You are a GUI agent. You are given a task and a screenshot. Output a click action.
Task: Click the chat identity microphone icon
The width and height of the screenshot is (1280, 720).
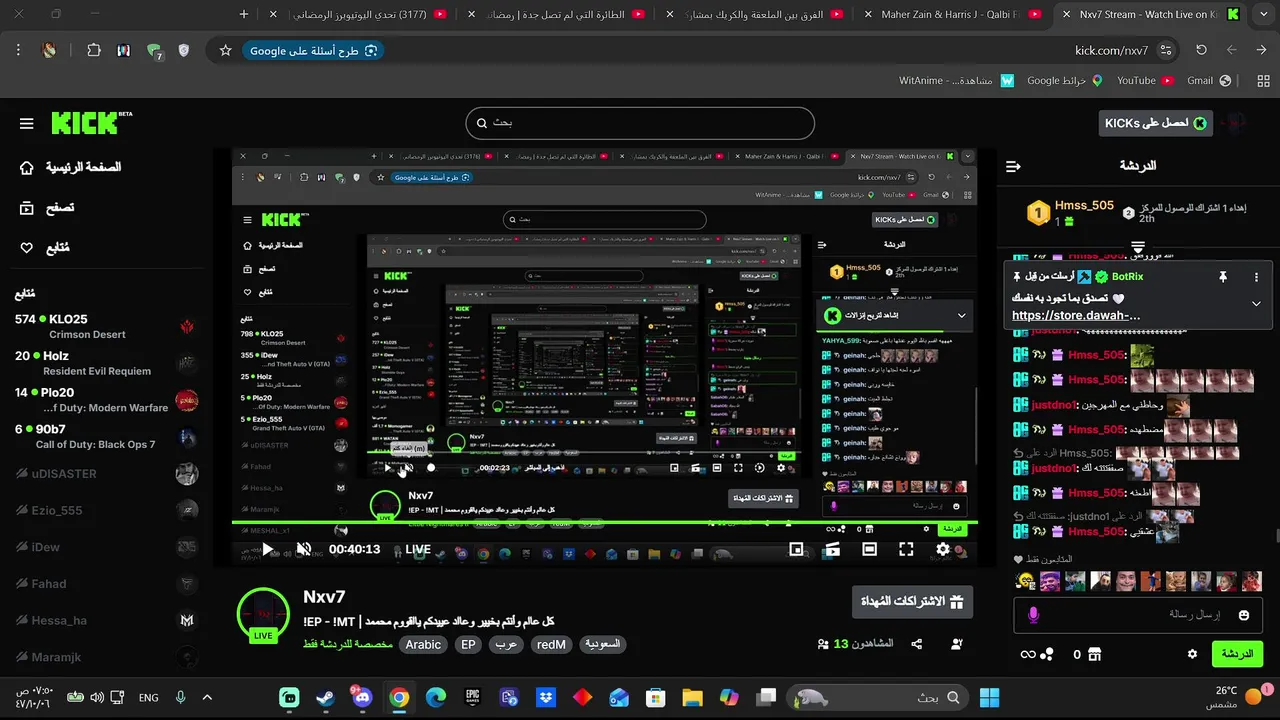(x=1033, y=615)
